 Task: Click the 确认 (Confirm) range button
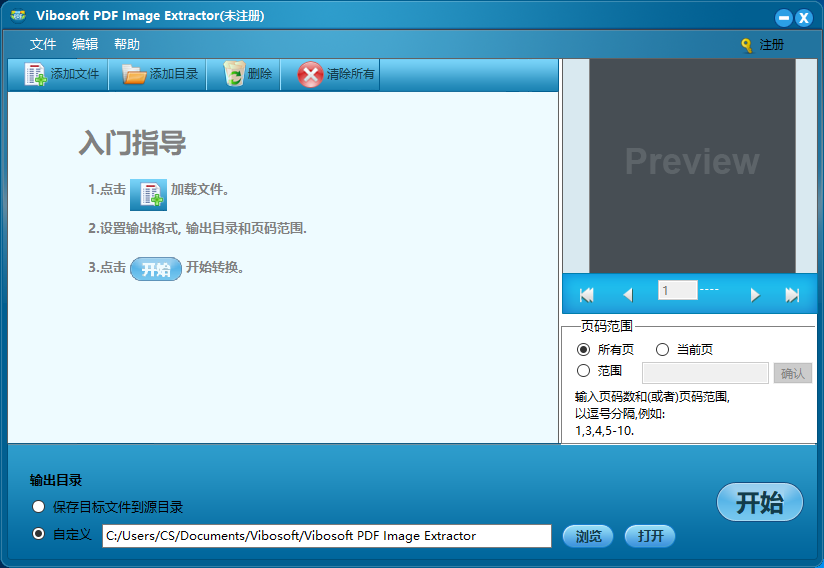coord(792,373)
